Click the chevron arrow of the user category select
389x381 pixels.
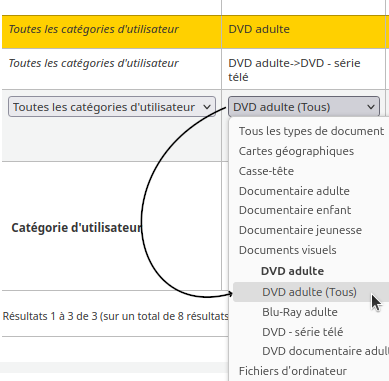tap(207, 107)
